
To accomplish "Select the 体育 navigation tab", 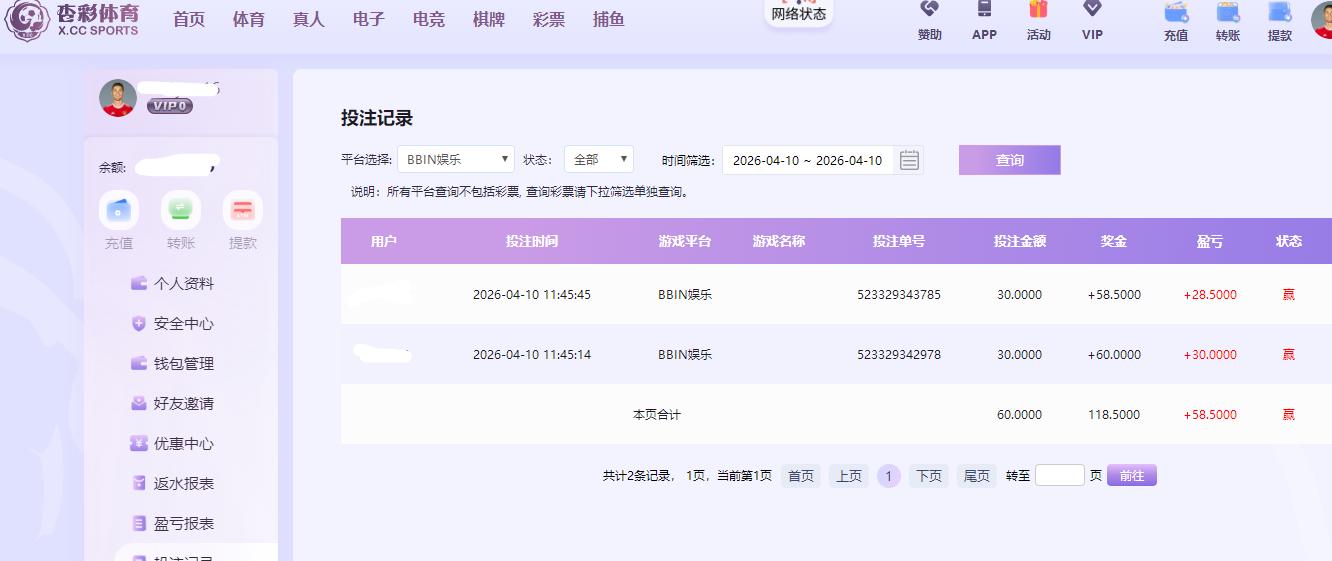I will 249,19.
